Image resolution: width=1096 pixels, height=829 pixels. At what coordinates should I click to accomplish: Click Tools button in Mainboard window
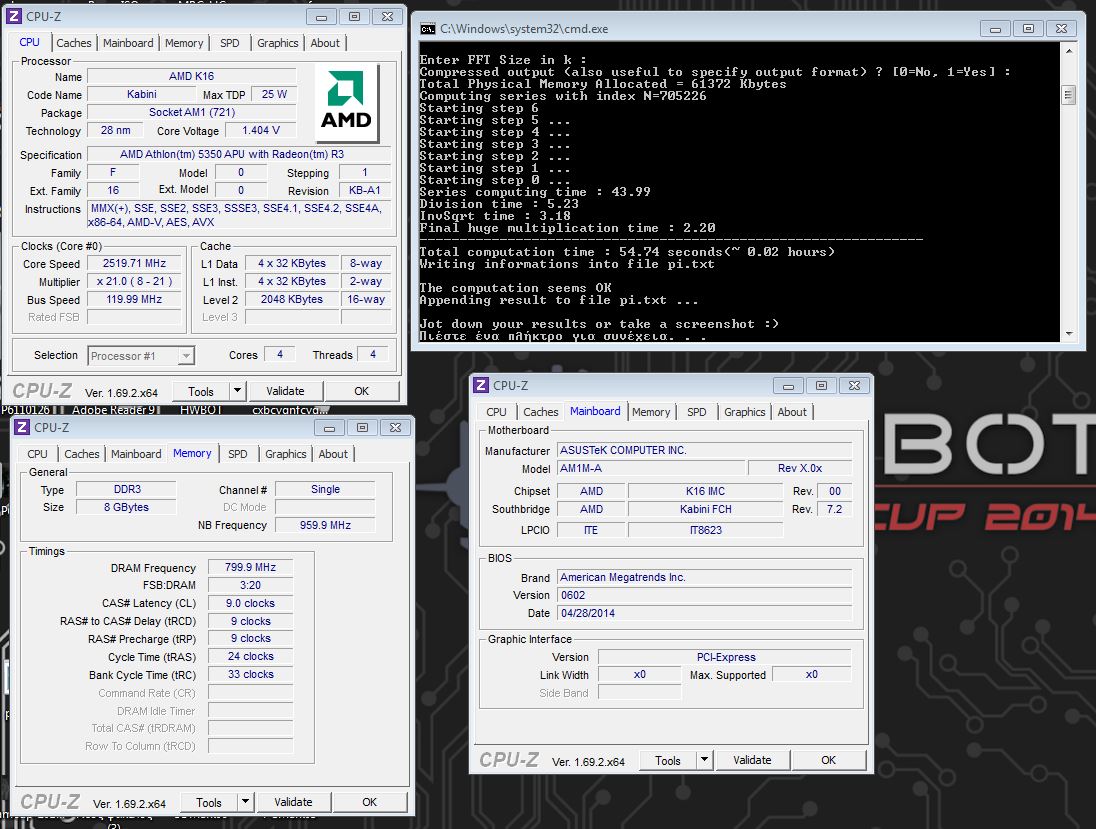(668, 760)
